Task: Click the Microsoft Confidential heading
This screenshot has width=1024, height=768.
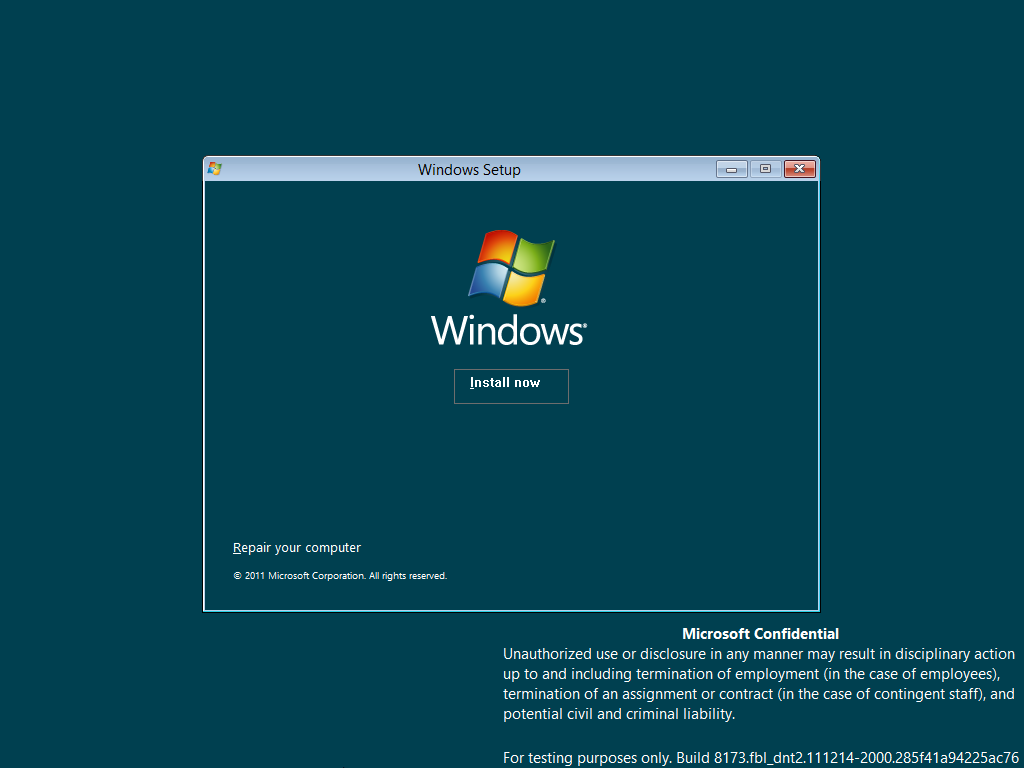Action: click(x=760, y=633)
